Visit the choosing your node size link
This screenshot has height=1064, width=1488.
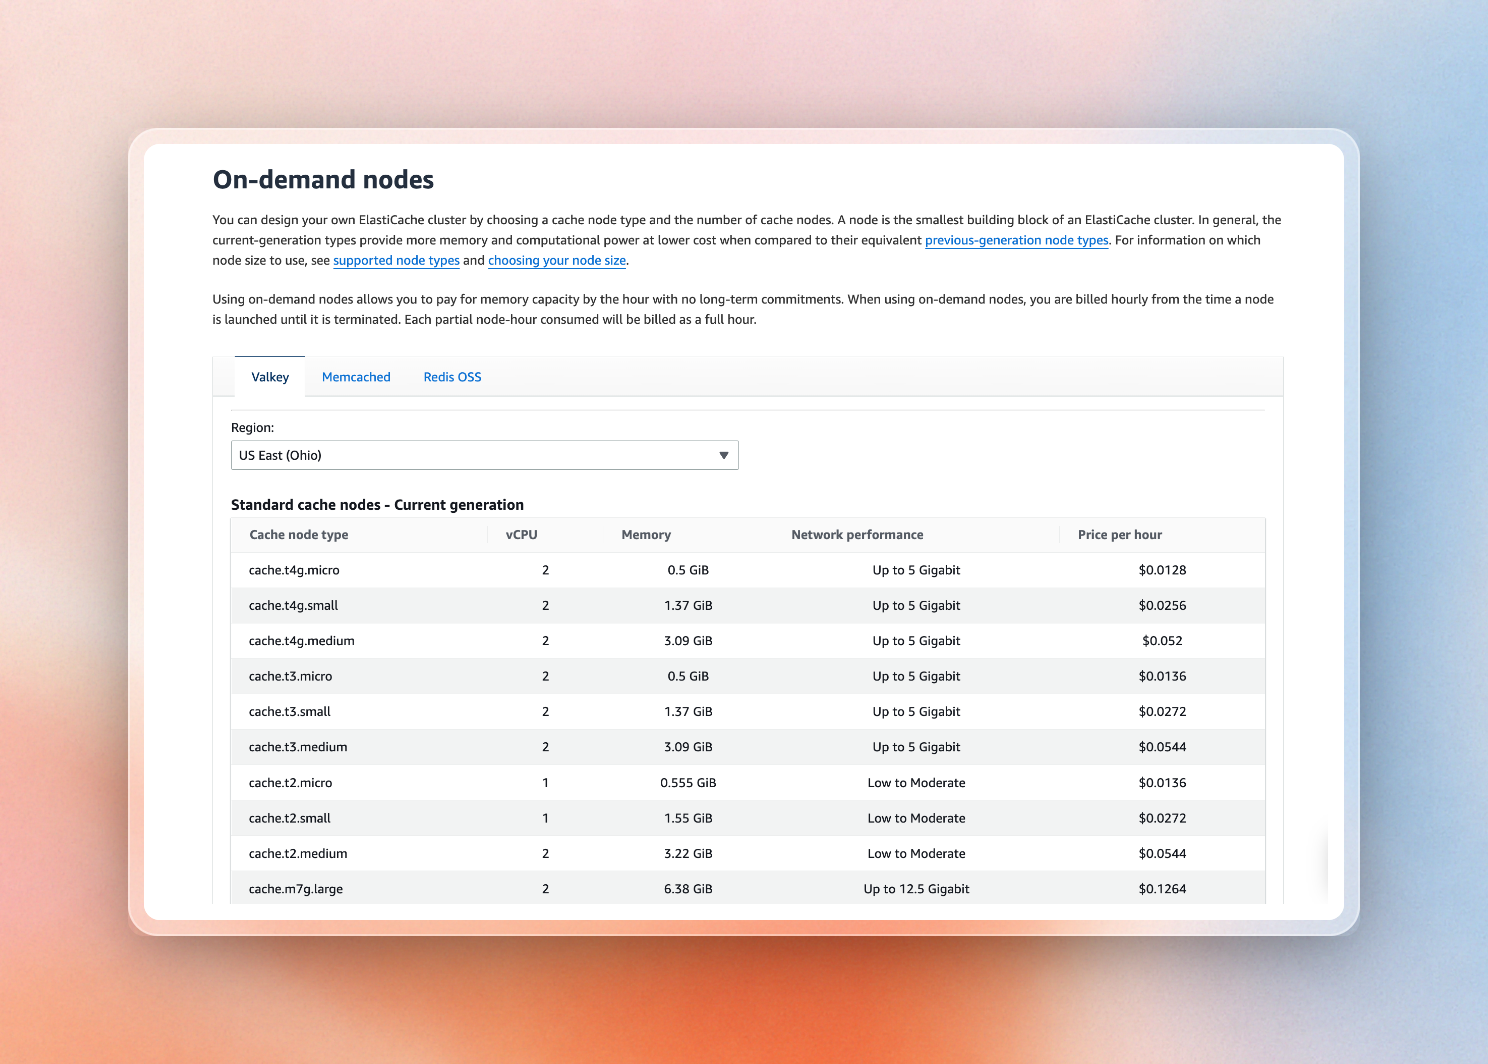click(x=557, y=261)
